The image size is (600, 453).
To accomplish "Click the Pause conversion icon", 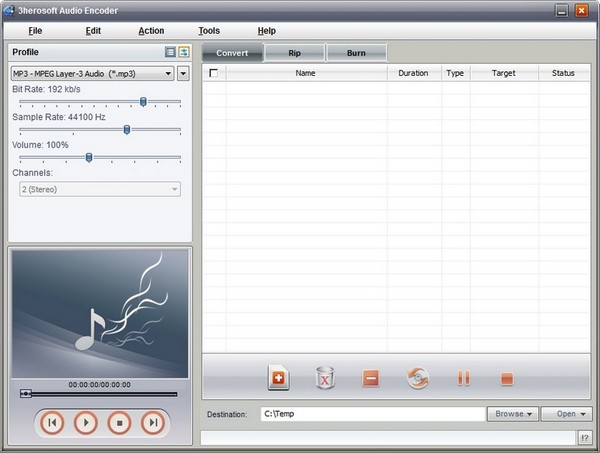I will click(464, 379).
